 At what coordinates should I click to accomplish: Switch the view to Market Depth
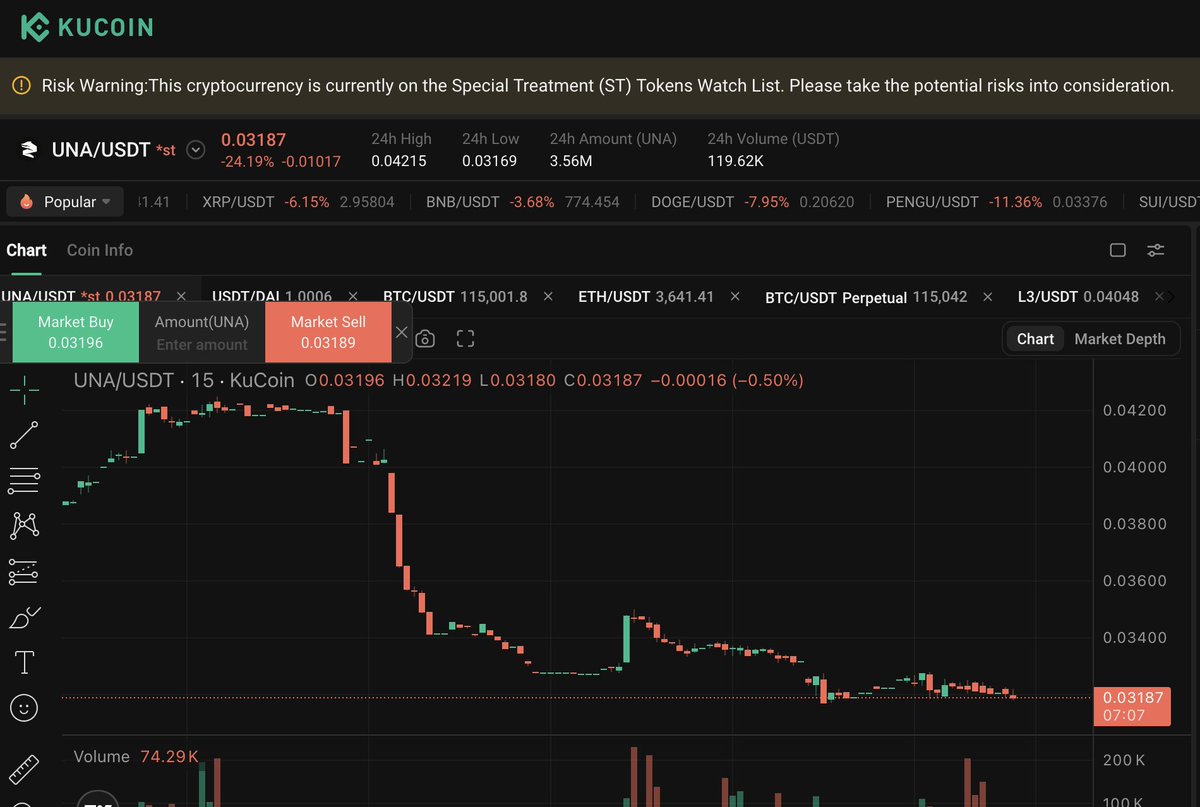pyautogui.click(x=1120, y=339)
